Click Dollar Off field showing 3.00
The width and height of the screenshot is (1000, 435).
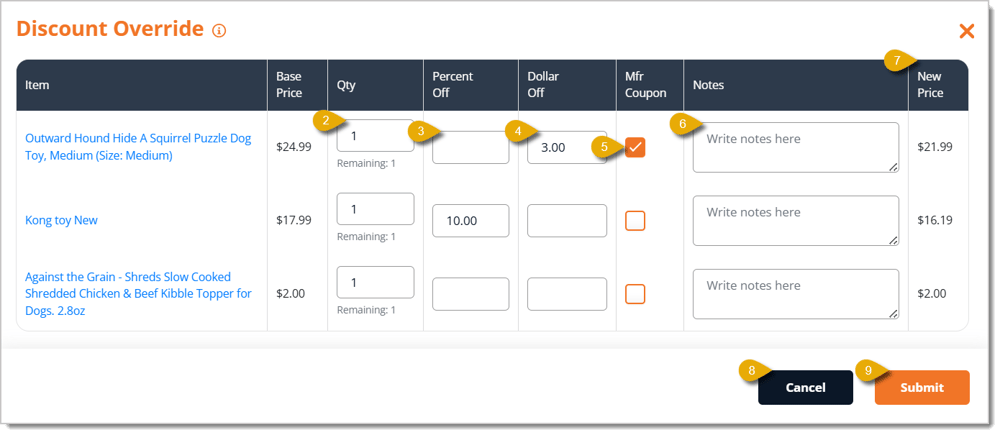coord(567,147)
